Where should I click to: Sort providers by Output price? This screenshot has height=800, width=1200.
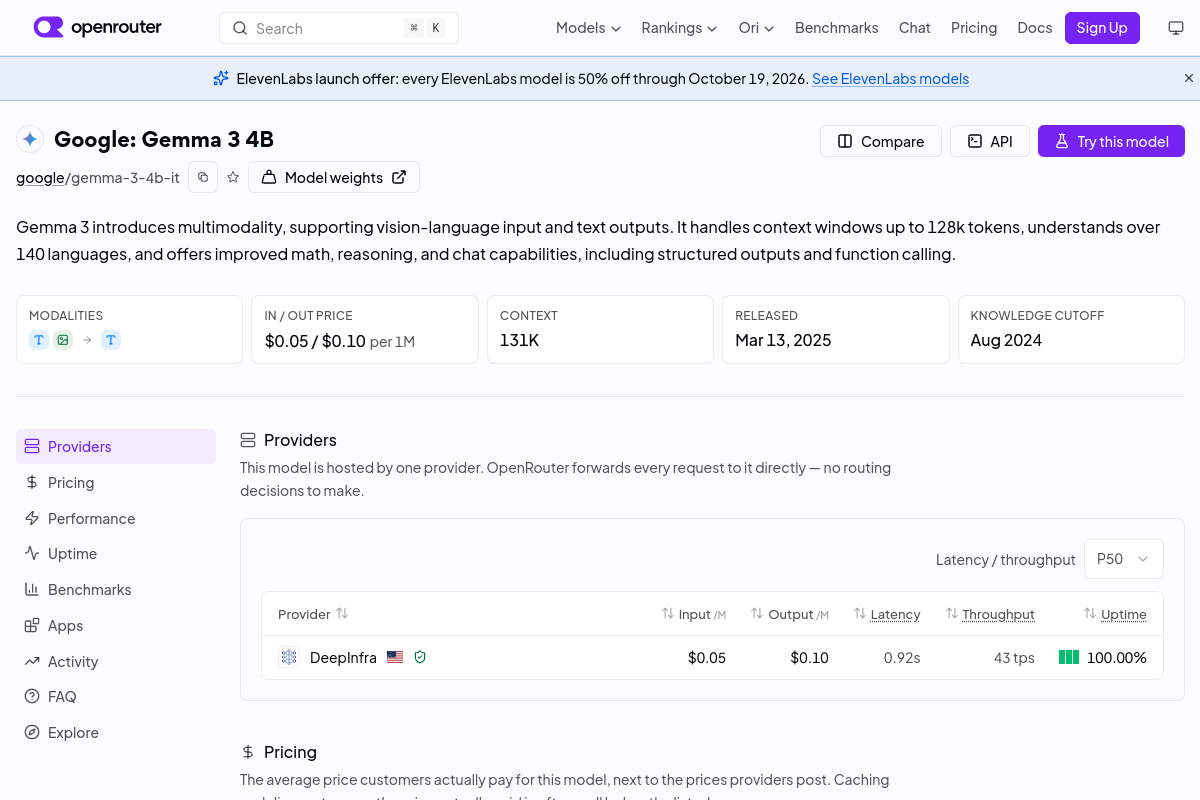pos(790,614)
